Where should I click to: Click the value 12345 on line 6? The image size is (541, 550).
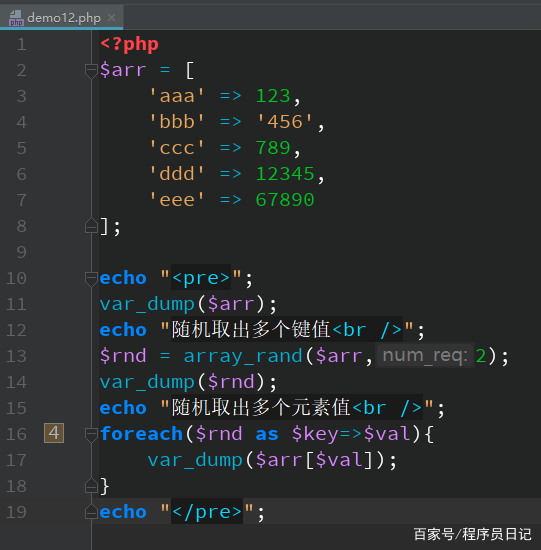click(x=285, y=174)
